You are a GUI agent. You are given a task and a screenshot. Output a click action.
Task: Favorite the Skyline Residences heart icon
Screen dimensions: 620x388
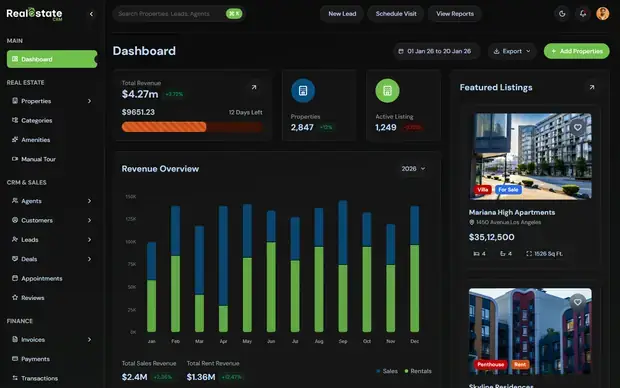[578, 302]
